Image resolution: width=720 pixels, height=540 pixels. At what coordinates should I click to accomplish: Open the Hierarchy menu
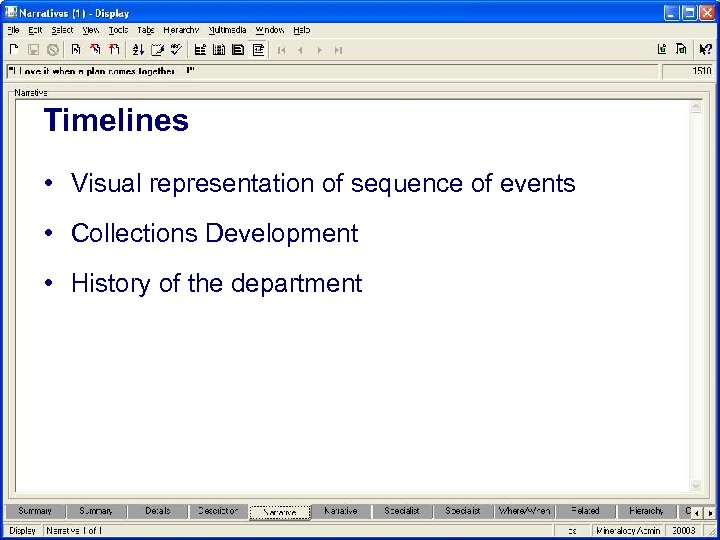[x=181, y=30]
